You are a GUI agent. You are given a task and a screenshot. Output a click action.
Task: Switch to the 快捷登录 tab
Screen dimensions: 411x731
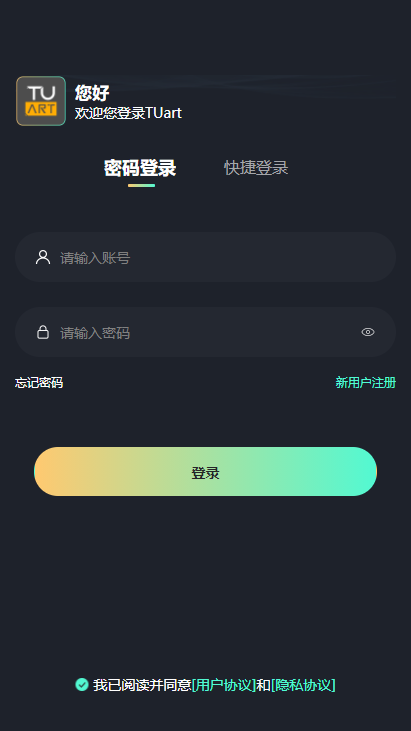coord(256,168)
